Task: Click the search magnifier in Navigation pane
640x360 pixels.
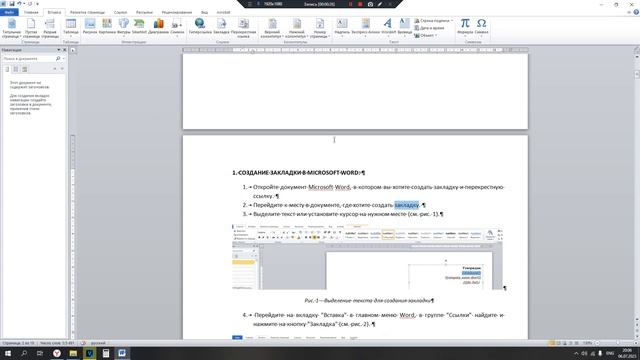Action: [x=58, y=59]
